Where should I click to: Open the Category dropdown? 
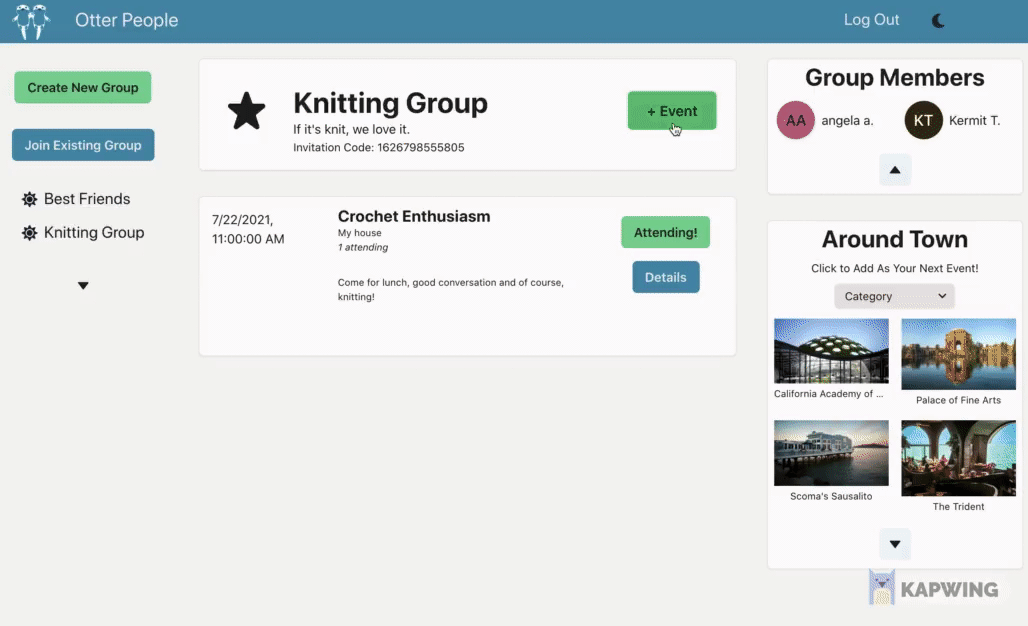(894, 296)
